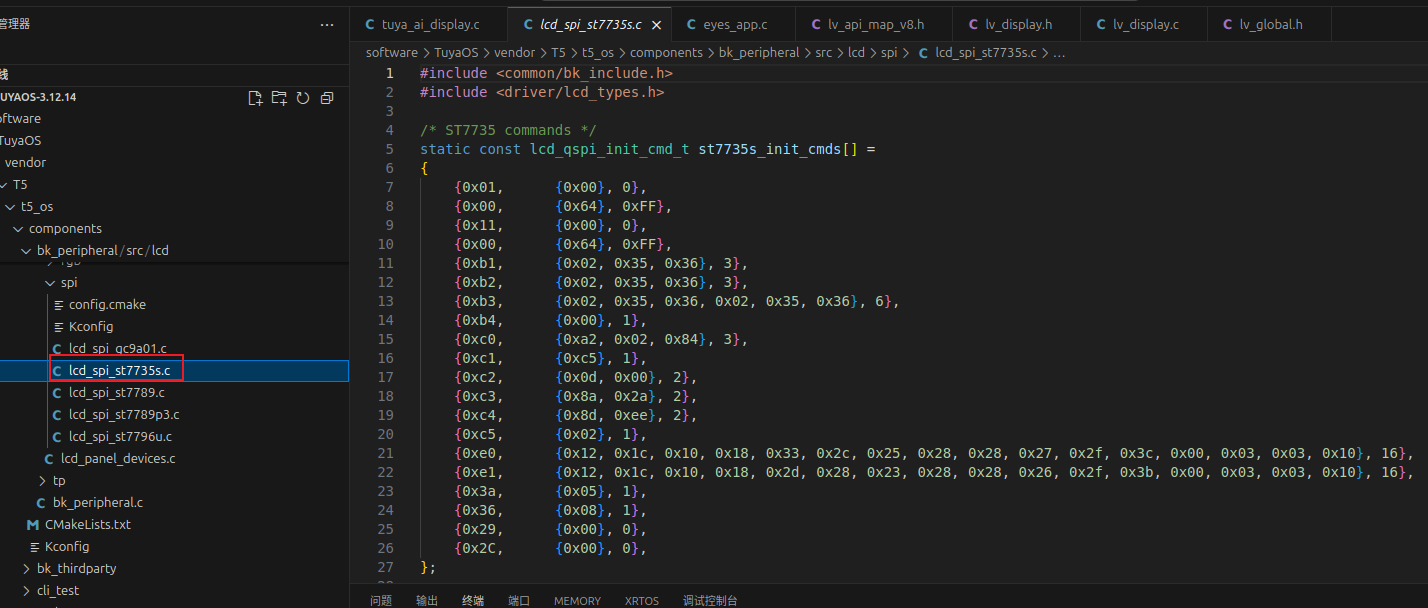Screen dimensions: 1428x608
Task: Expand the tp folder
Action: (x=59, y=481)
